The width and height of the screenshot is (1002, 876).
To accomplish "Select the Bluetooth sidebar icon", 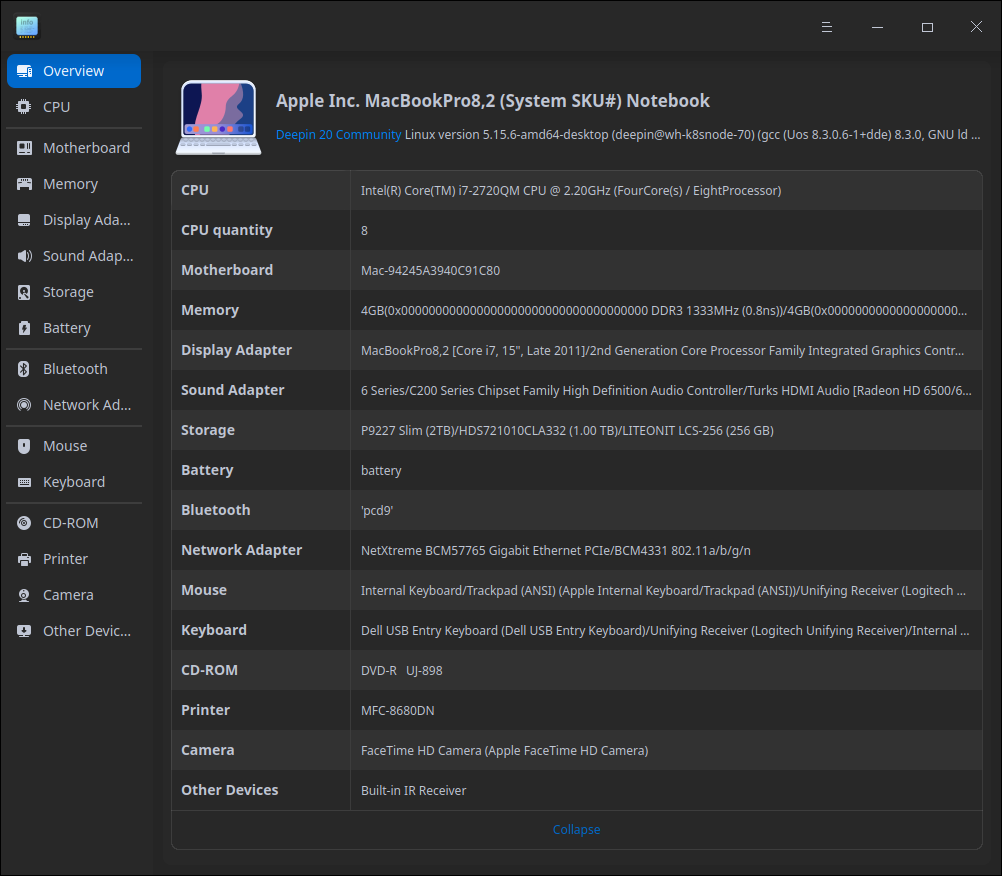I will pyautogui.click(x=23, y=369).
